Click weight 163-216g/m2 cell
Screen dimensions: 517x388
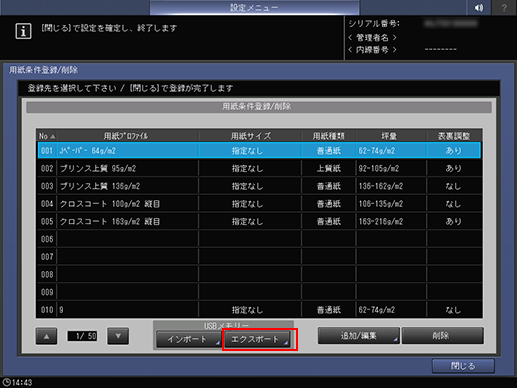point(381,222)
